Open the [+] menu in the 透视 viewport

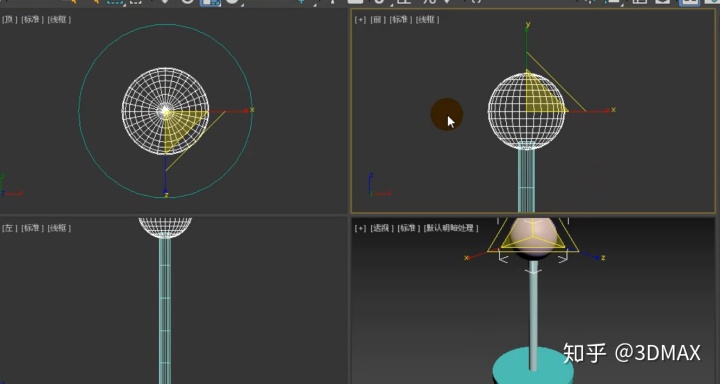pyautogui.click(x=360, y=228)
